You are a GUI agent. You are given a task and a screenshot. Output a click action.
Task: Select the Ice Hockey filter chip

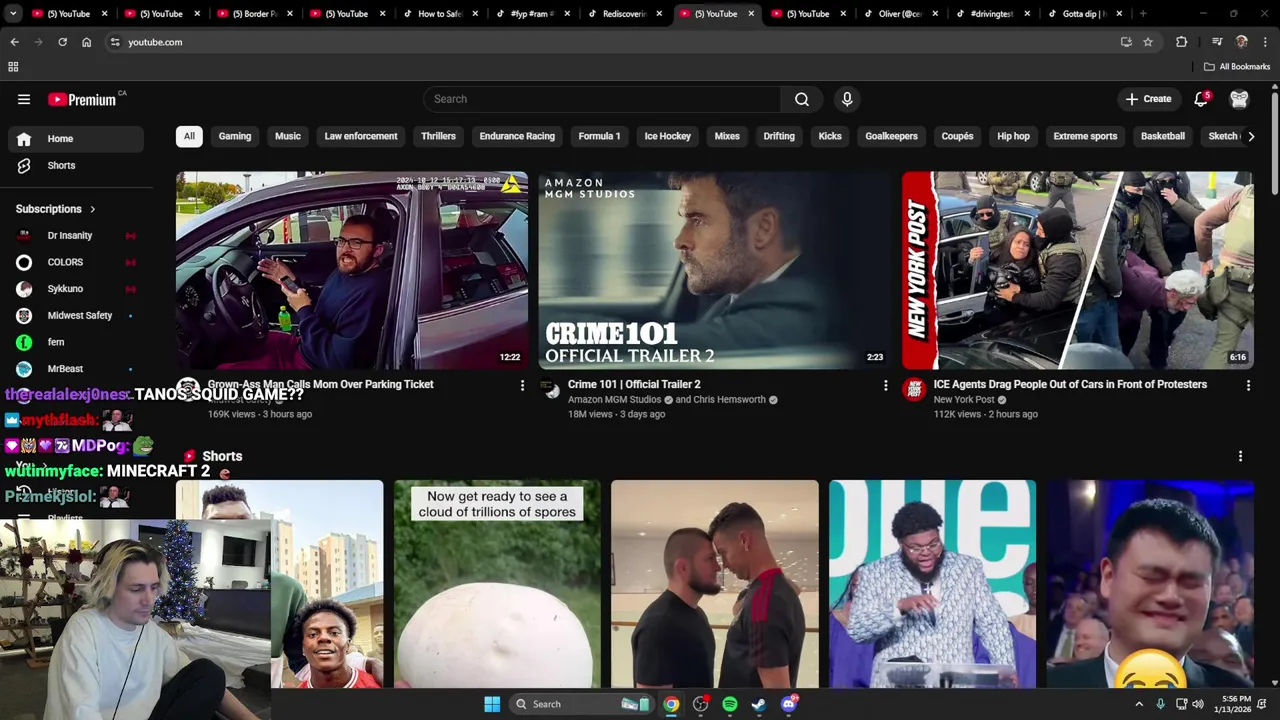[x=667, y=136]
